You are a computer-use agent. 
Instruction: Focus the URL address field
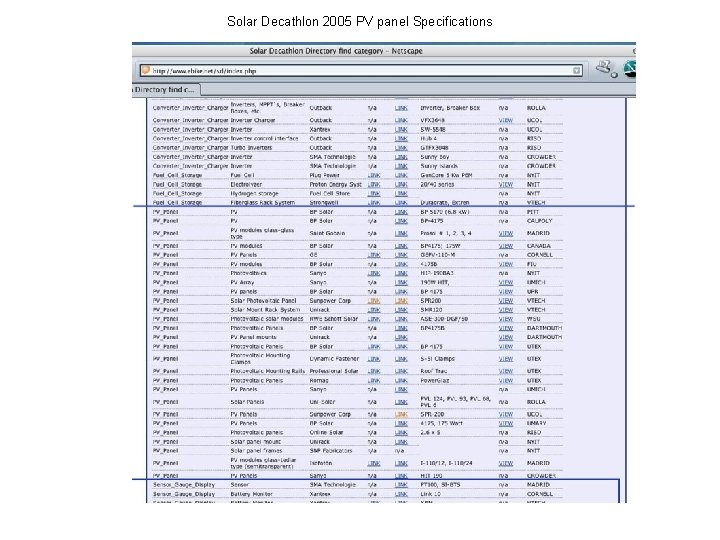coord(361,71)
